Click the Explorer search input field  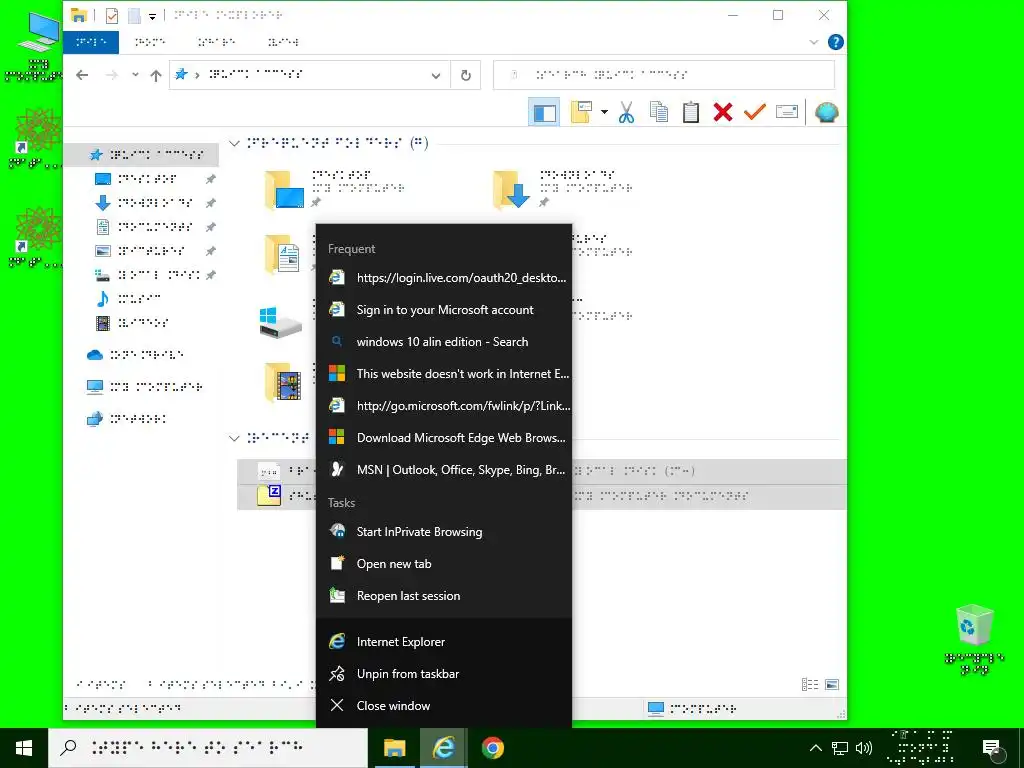pyautogui.click(x=664, y=75)
